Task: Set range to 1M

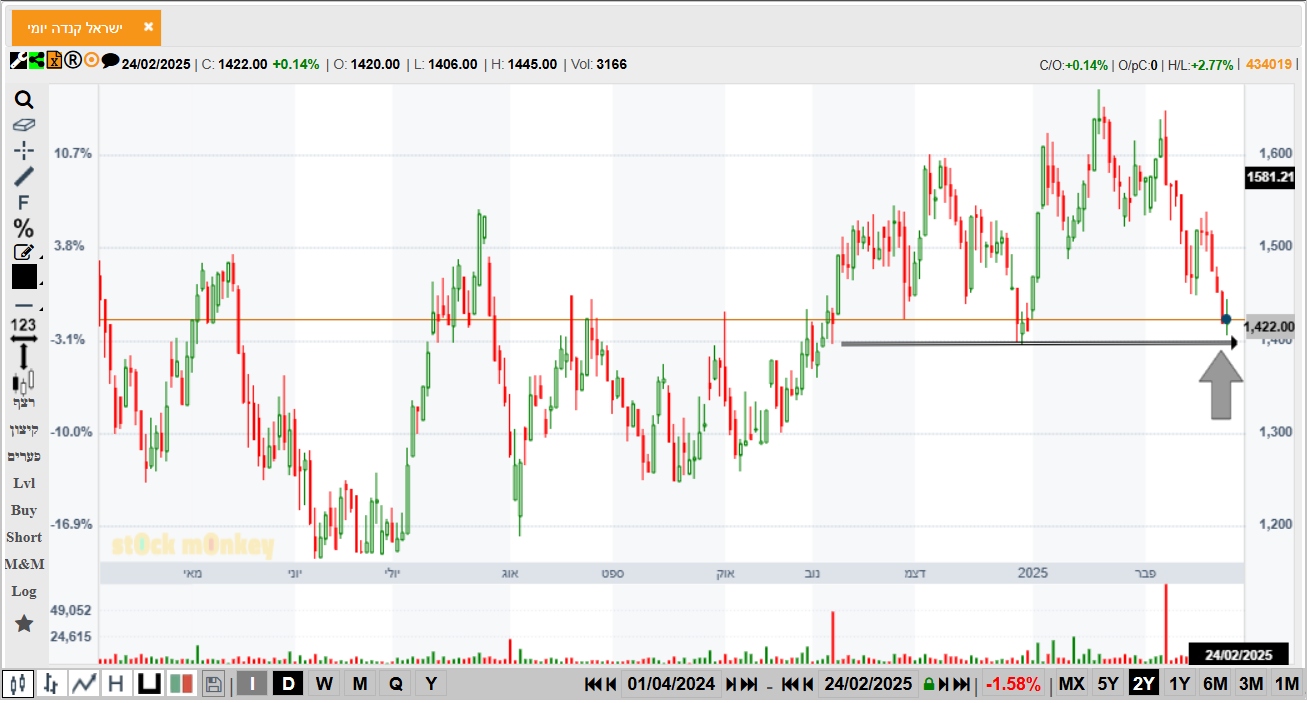Action: coord(1286,684)
